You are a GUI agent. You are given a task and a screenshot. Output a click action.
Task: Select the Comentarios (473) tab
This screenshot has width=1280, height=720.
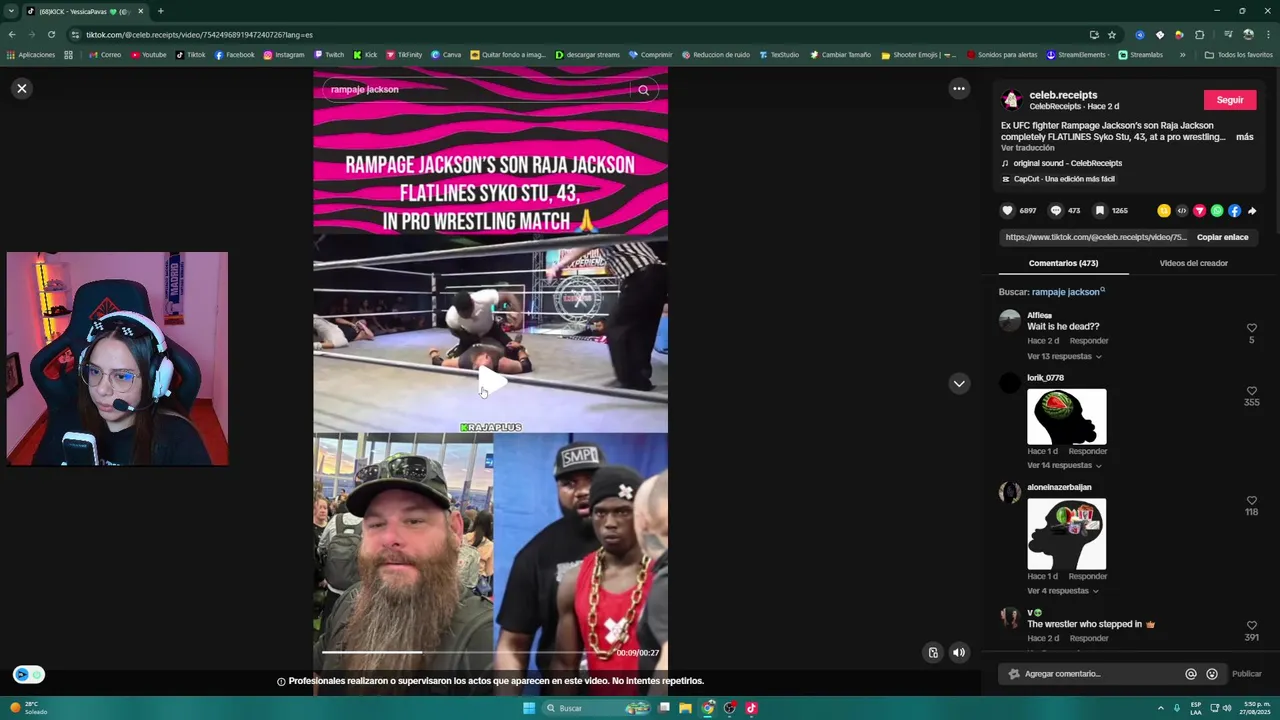(x=1063, y=263)
